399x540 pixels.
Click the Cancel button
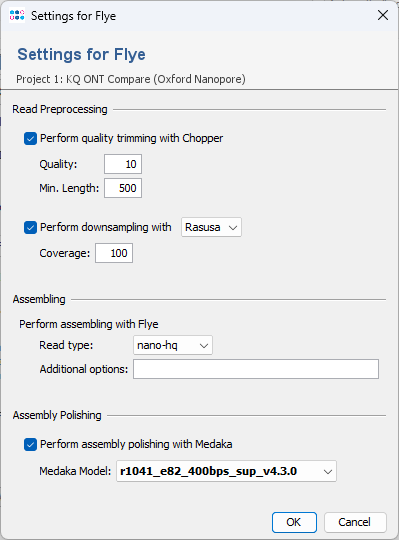pyautogui.click(x=355, y=522)
